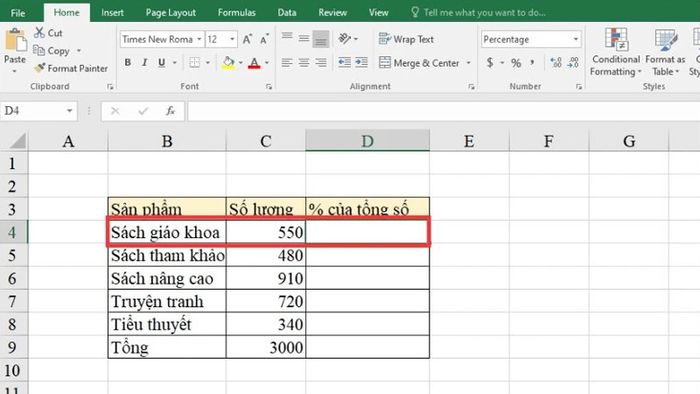The height and width of the screenshot is (394, 700).
Task: Align text left
Action: [287, 62]
